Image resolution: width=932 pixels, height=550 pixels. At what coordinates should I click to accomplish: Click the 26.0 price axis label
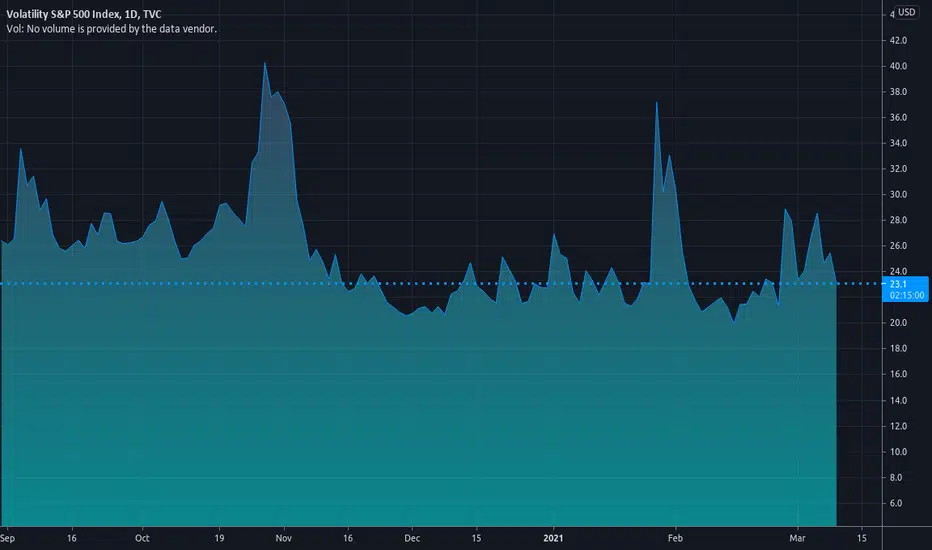tap(898, 246)
